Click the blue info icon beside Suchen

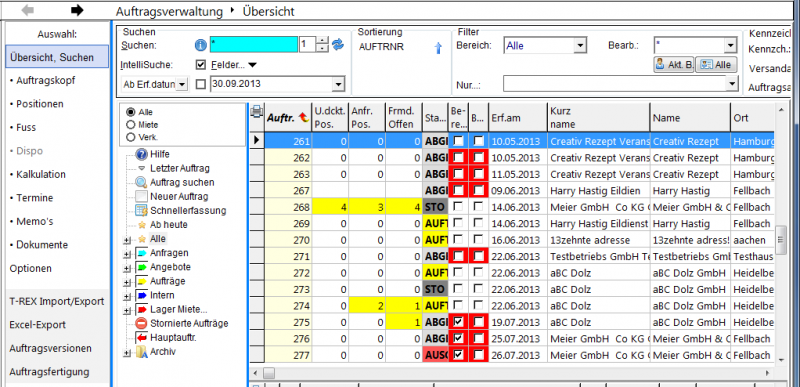click(x=201, y=45)
